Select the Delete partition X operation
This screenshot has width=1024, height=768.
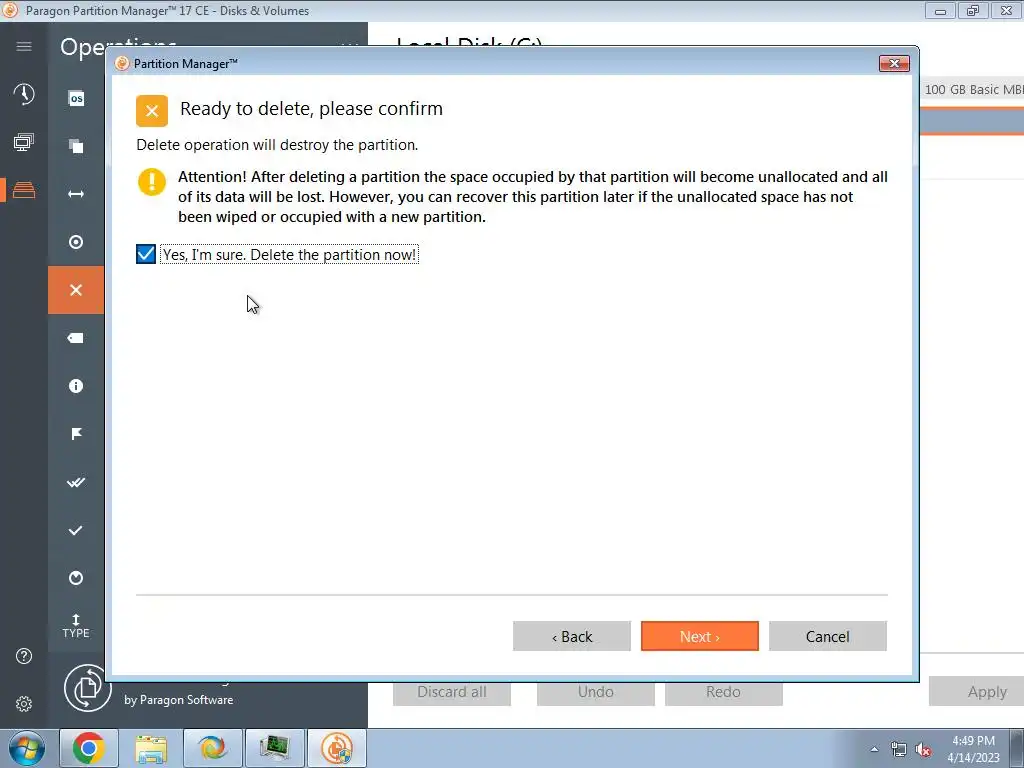76,290
